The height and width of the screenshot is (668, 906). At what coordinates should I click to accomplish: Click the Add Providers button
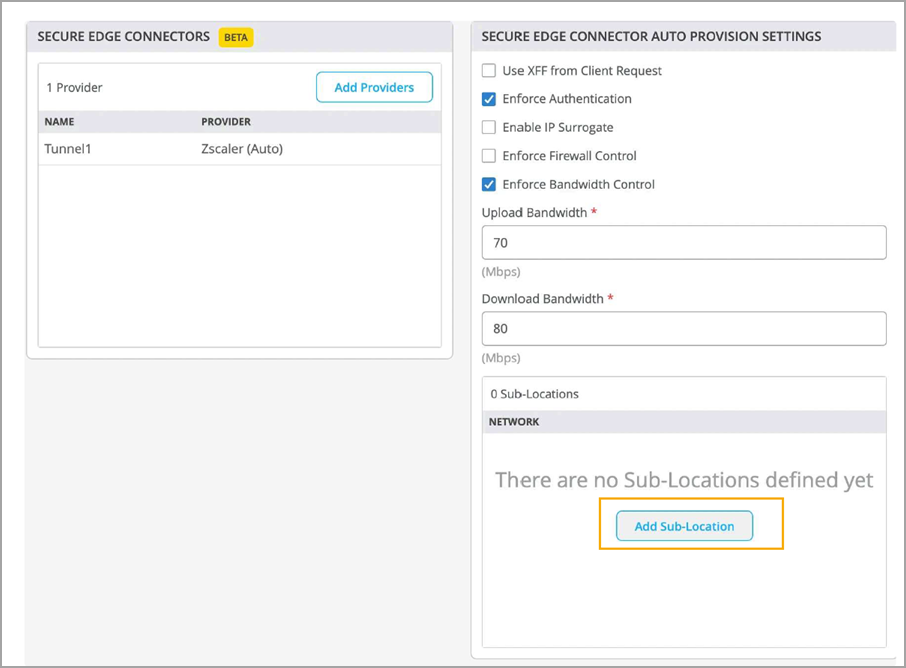pos(374,87)
